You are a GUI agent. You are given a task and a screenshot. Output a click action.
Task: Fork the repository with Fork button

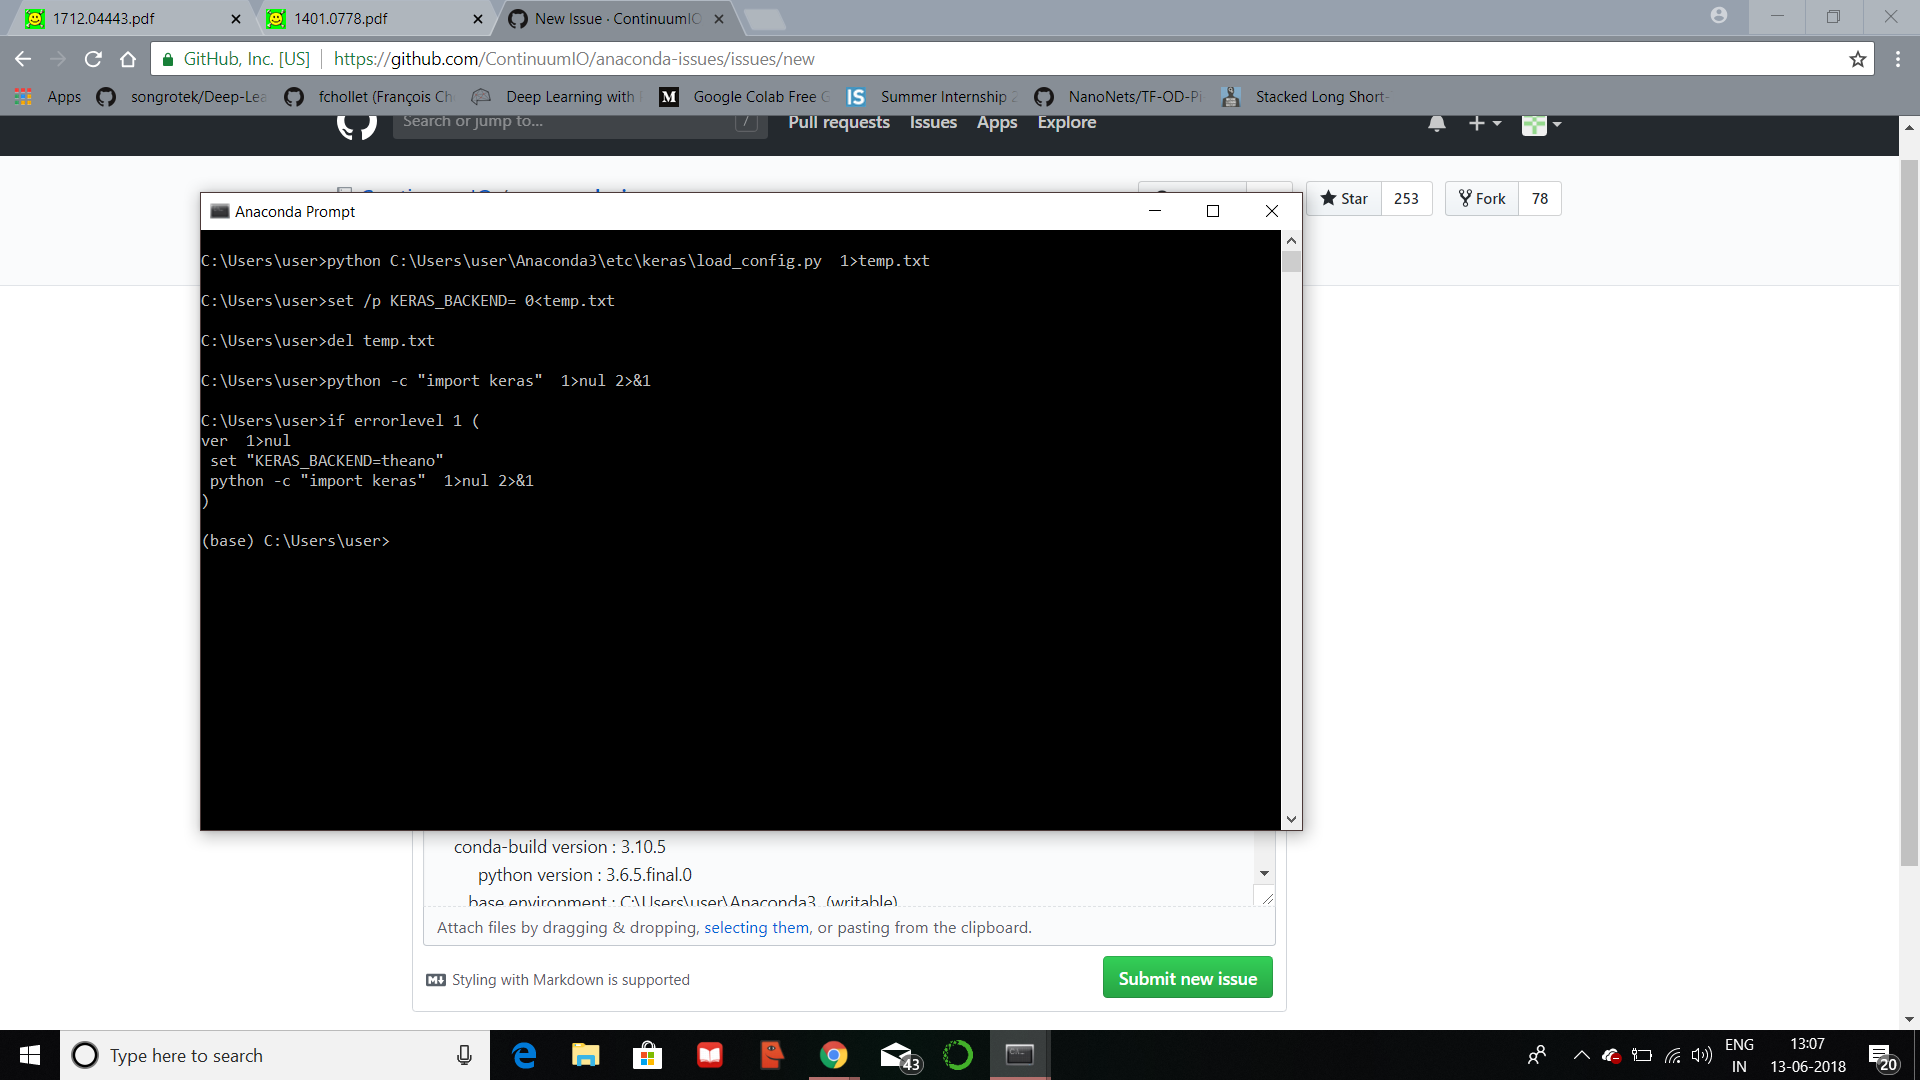(1482, 198)
